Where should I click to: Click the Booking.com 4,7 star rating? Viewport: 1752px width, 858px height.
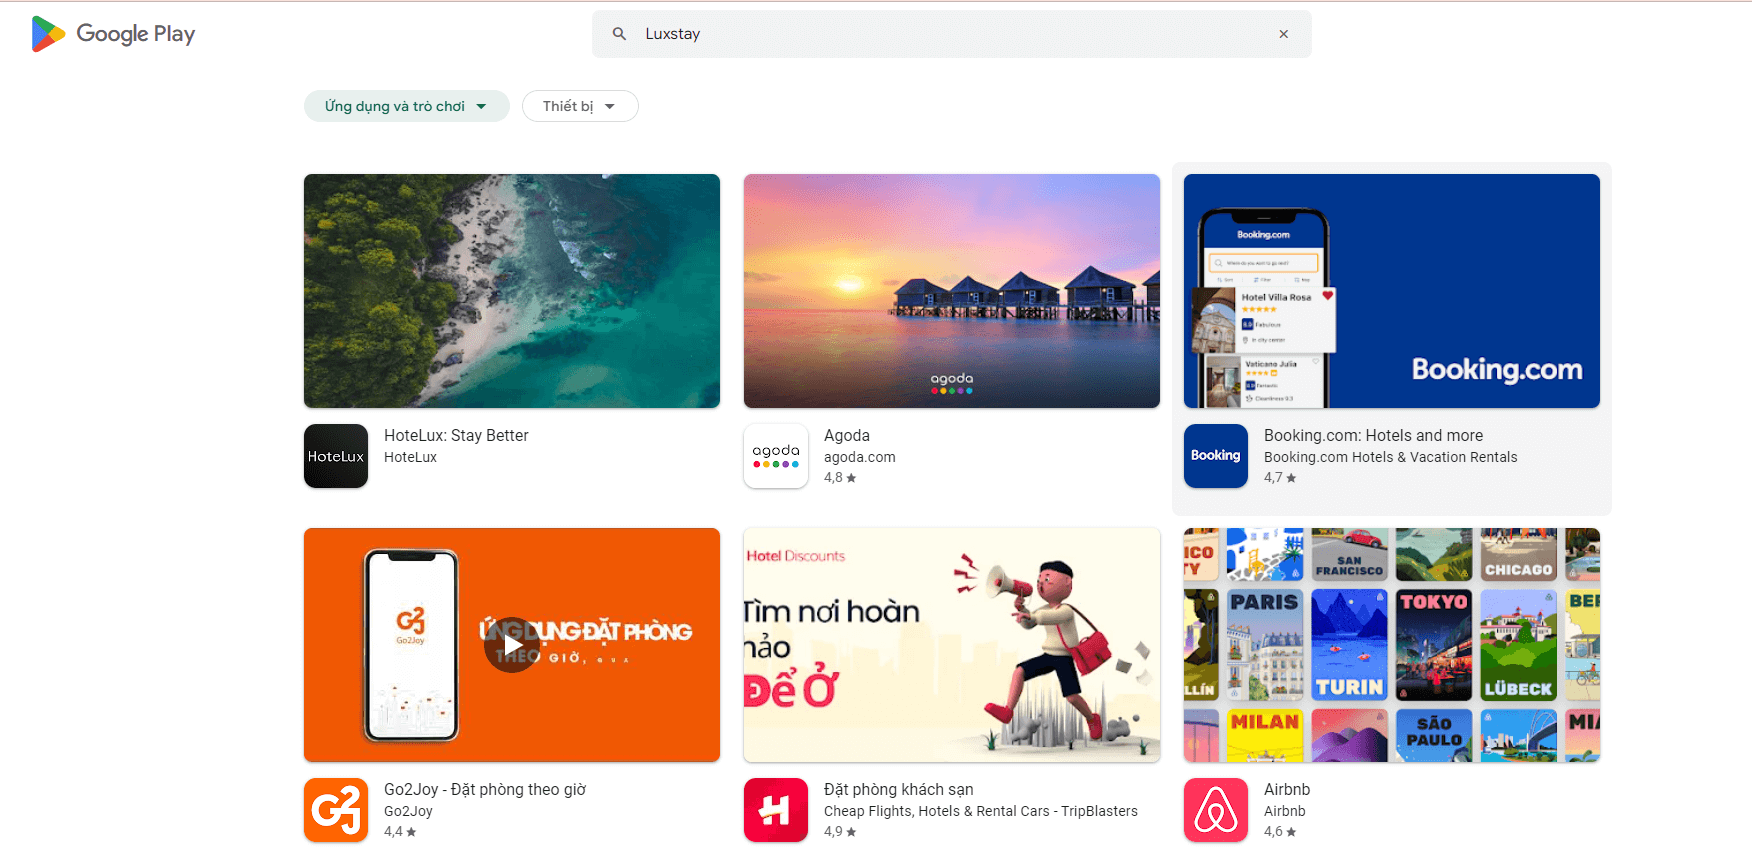(1280, 478)
